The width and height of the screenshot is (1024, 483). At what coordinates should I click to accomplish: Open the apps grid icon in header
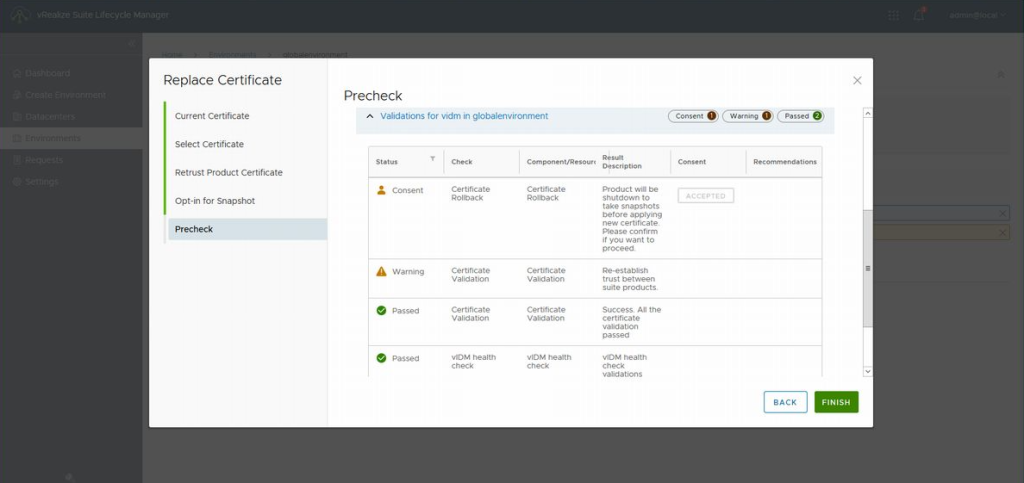pos(893,15)
